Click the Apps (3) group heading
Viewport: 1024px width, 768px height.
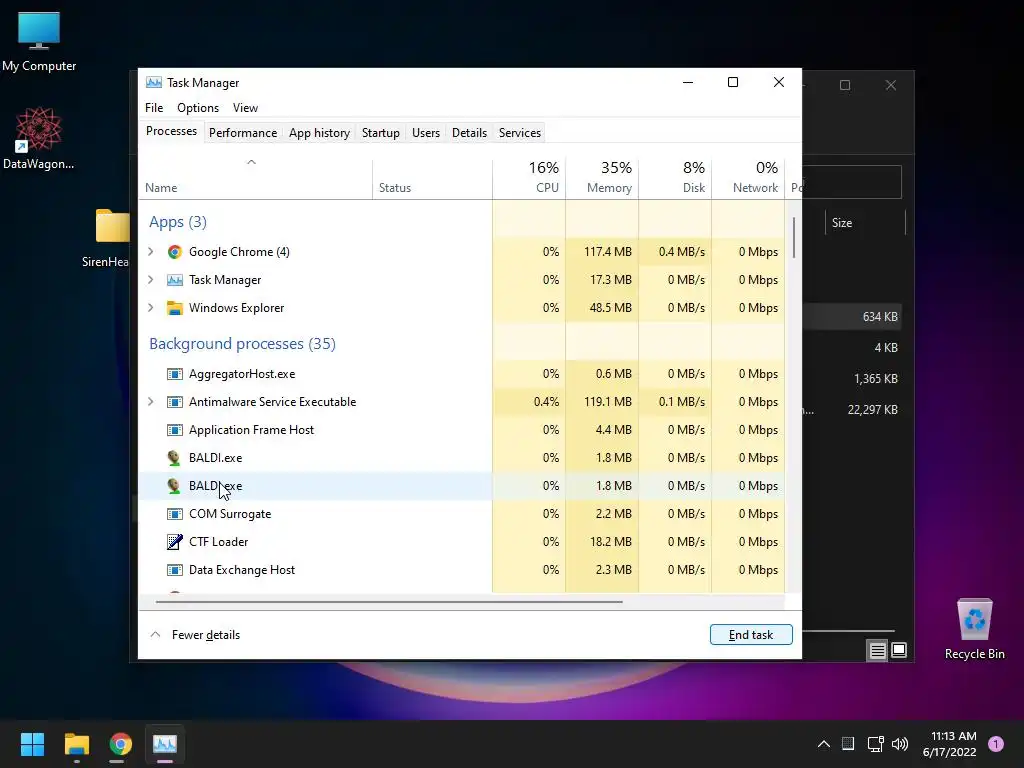point(178,222)
